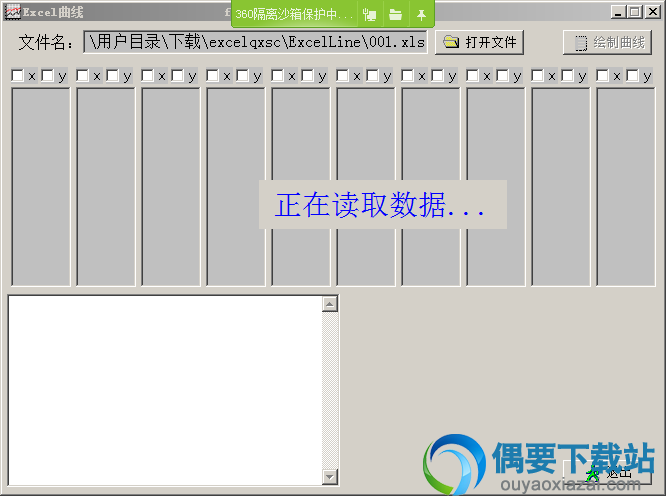The image size is (666, 496).
Task: Click the 打开文件 open file button
Action: coord(479,42)
